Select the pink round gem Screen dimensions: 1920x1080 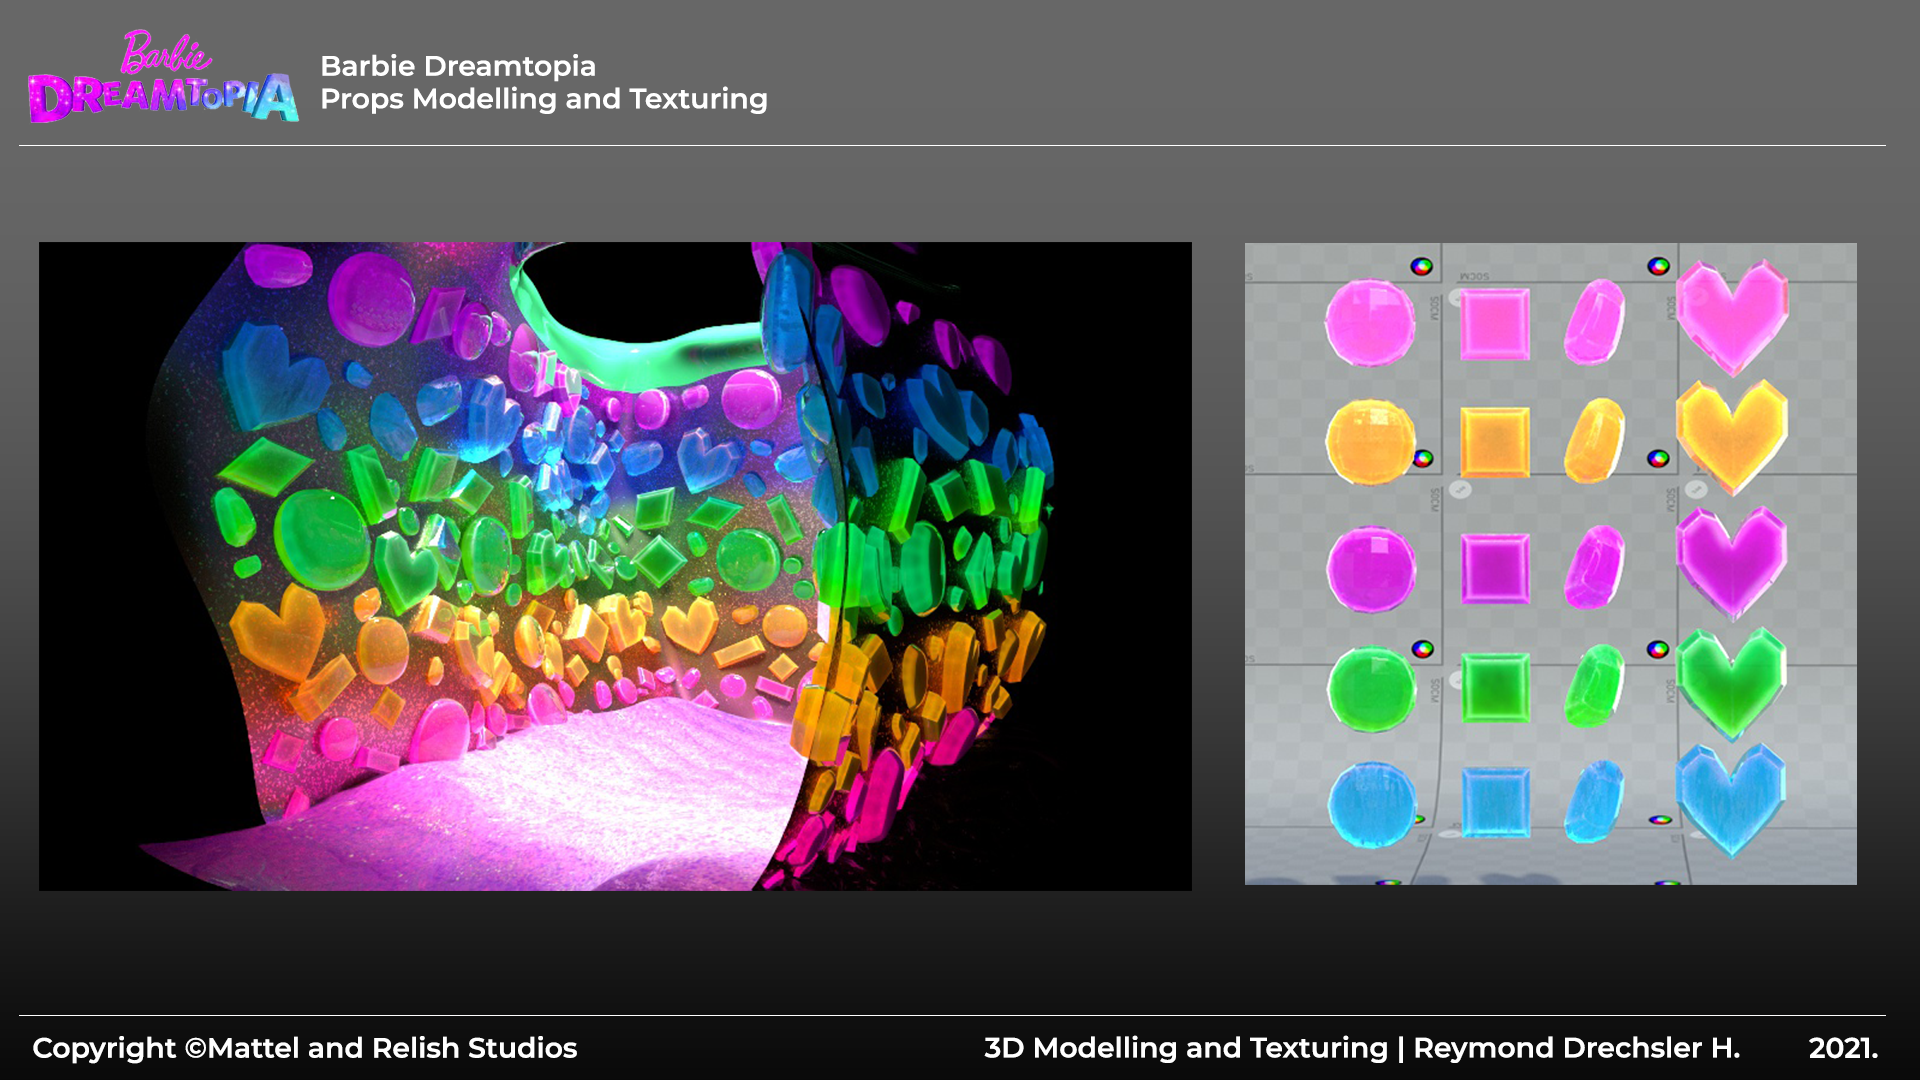[x=1370, y=322]
